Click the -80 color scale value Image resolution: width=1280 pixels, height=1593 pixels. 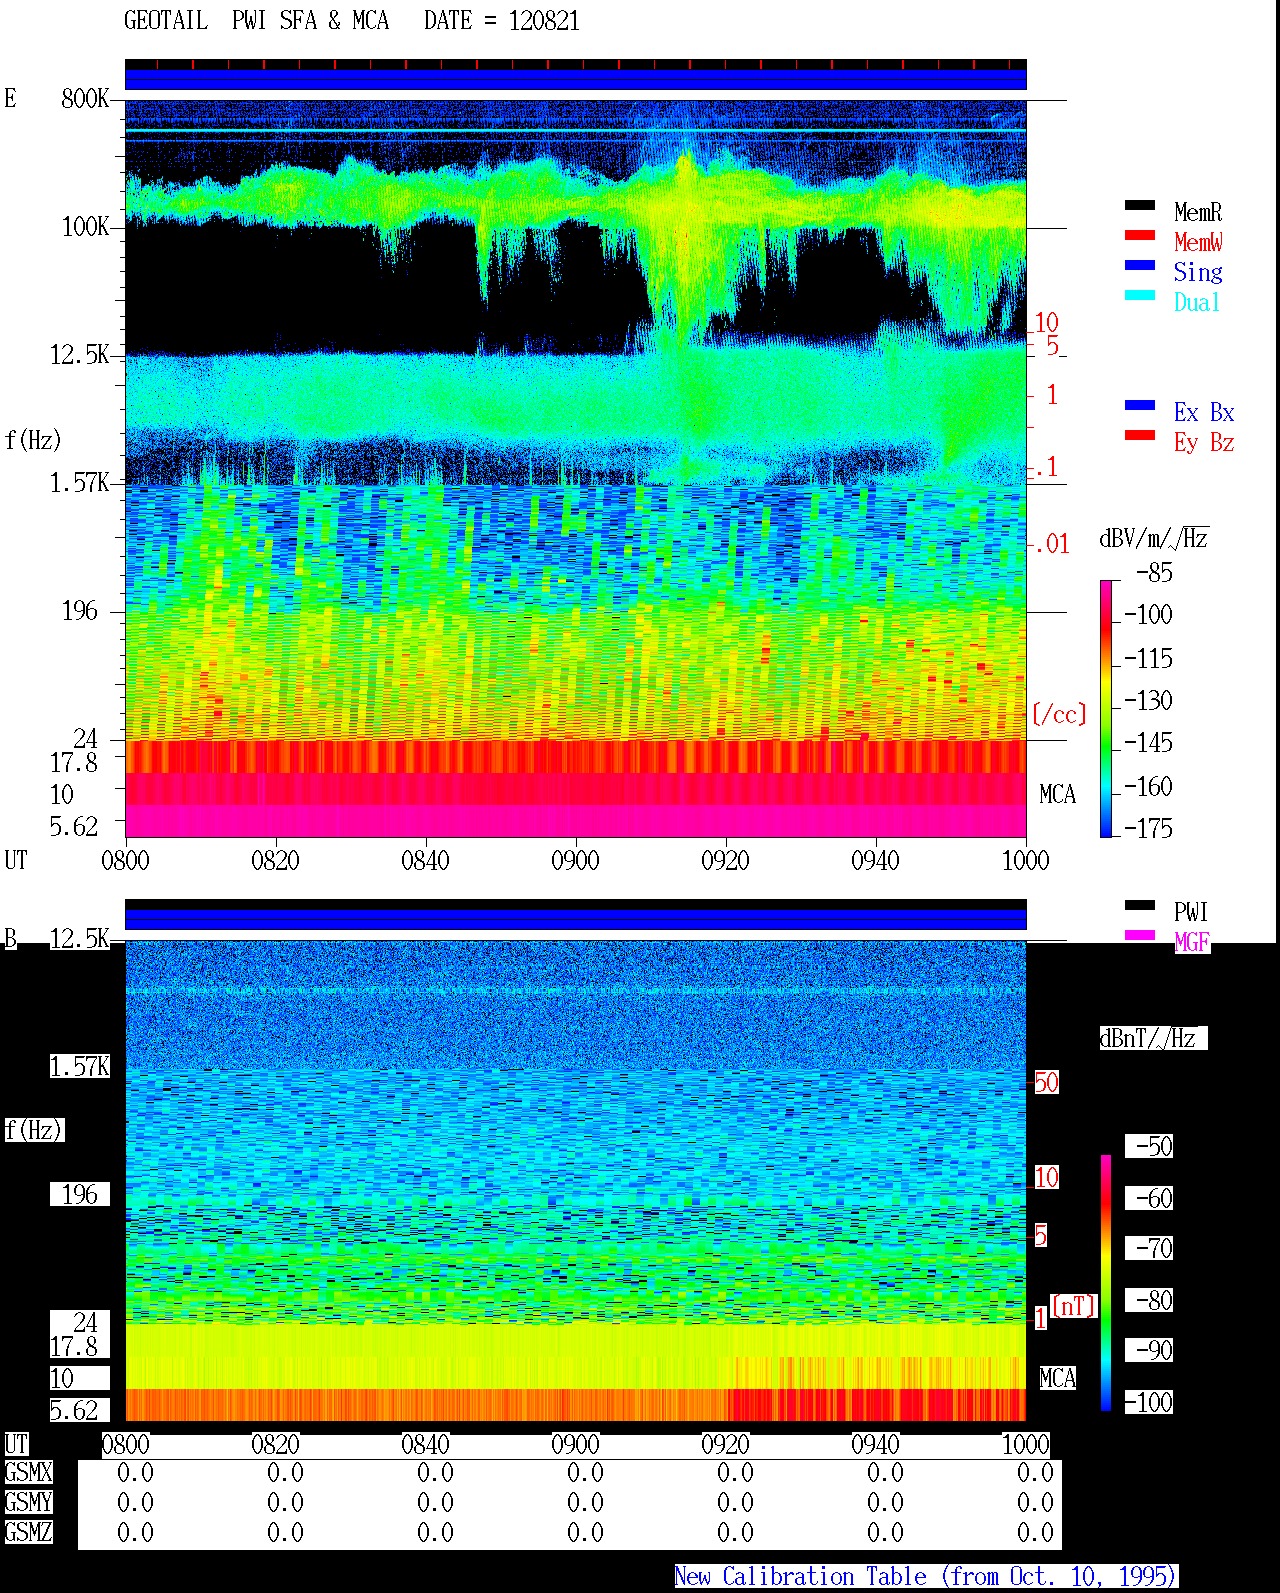[x=1149, y=1300]
